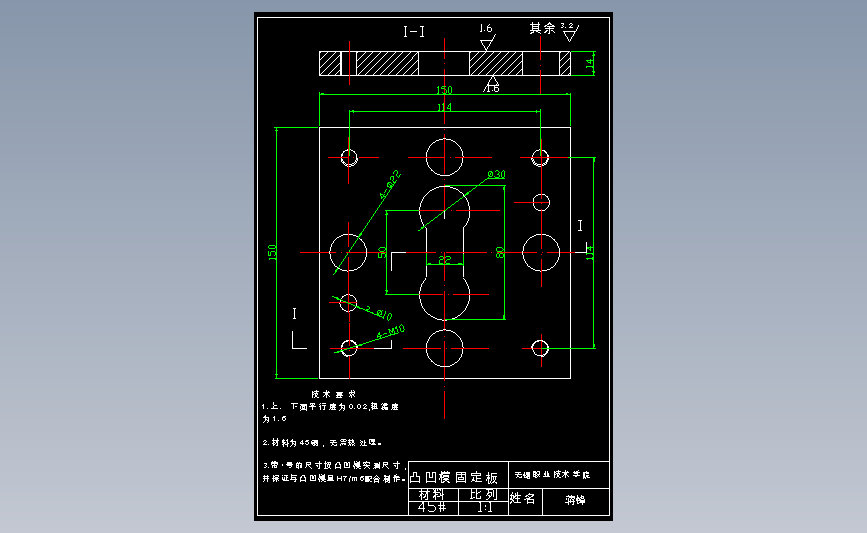The height and width of the screenshot is (533, 867).
Task: Select the 1.6 roughness symbol above the section view
Action: (487, 37)
